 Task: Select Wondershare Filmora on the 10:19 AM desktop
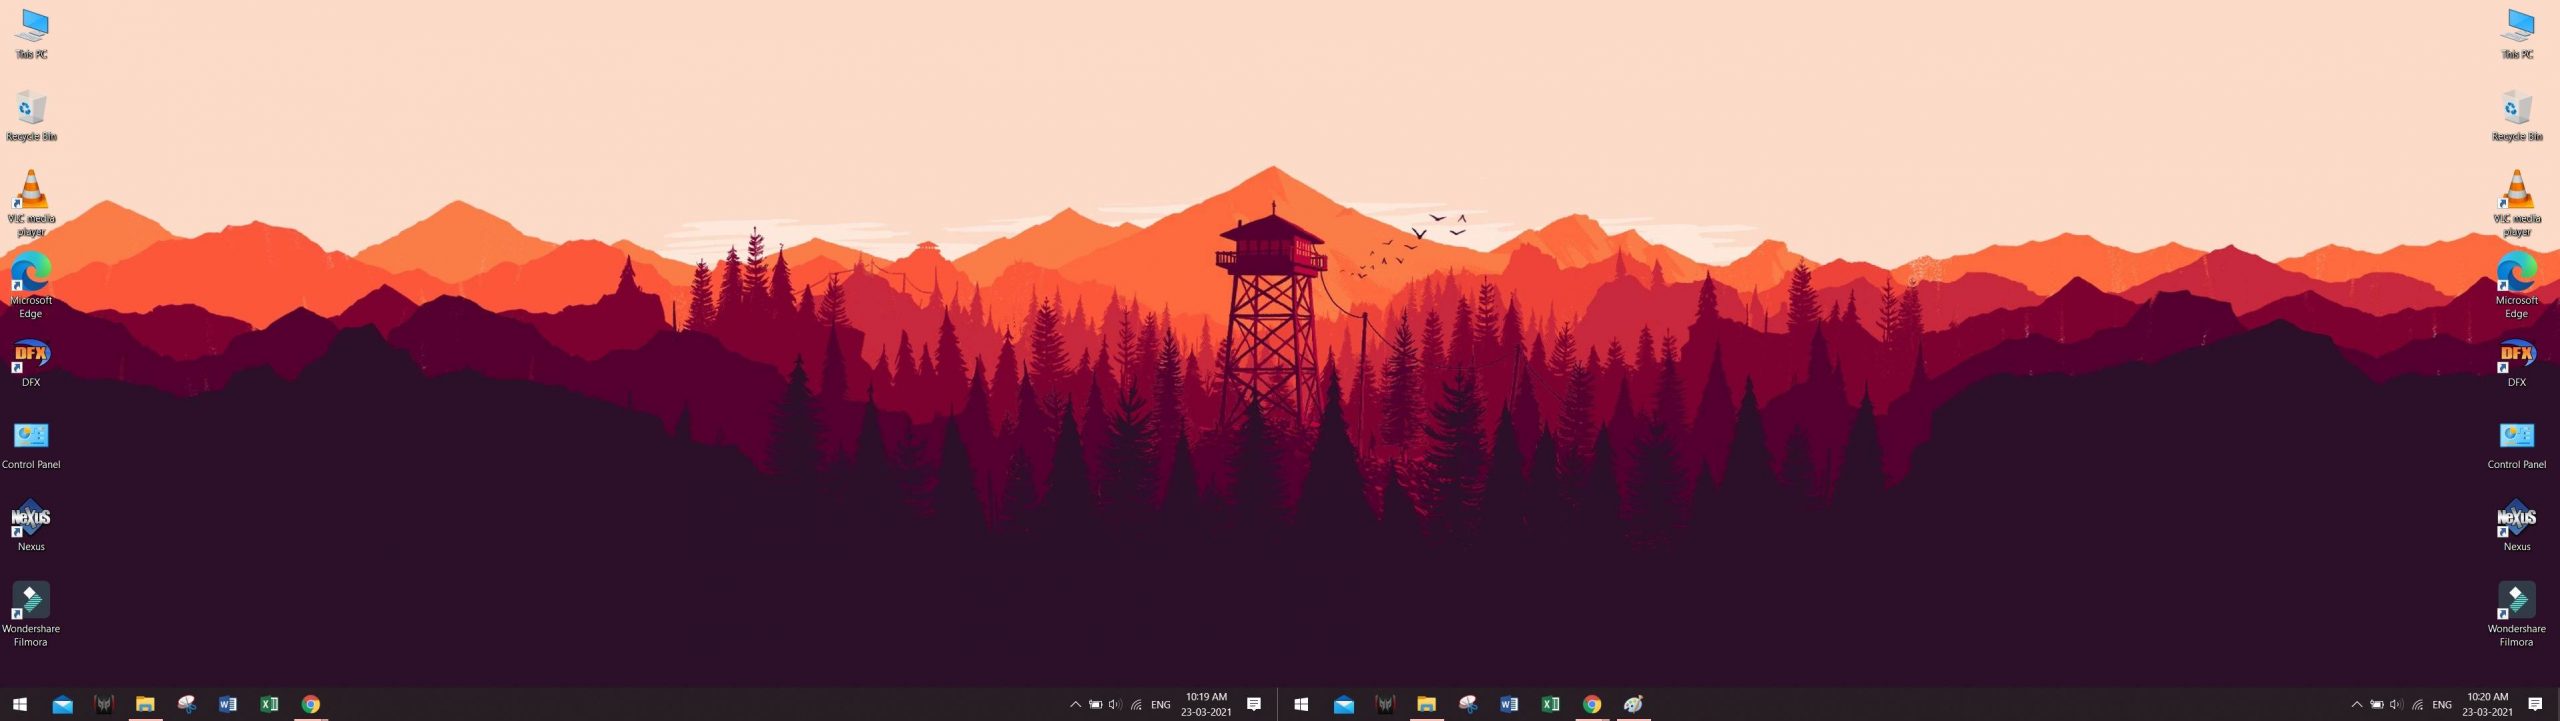(31, 614)
